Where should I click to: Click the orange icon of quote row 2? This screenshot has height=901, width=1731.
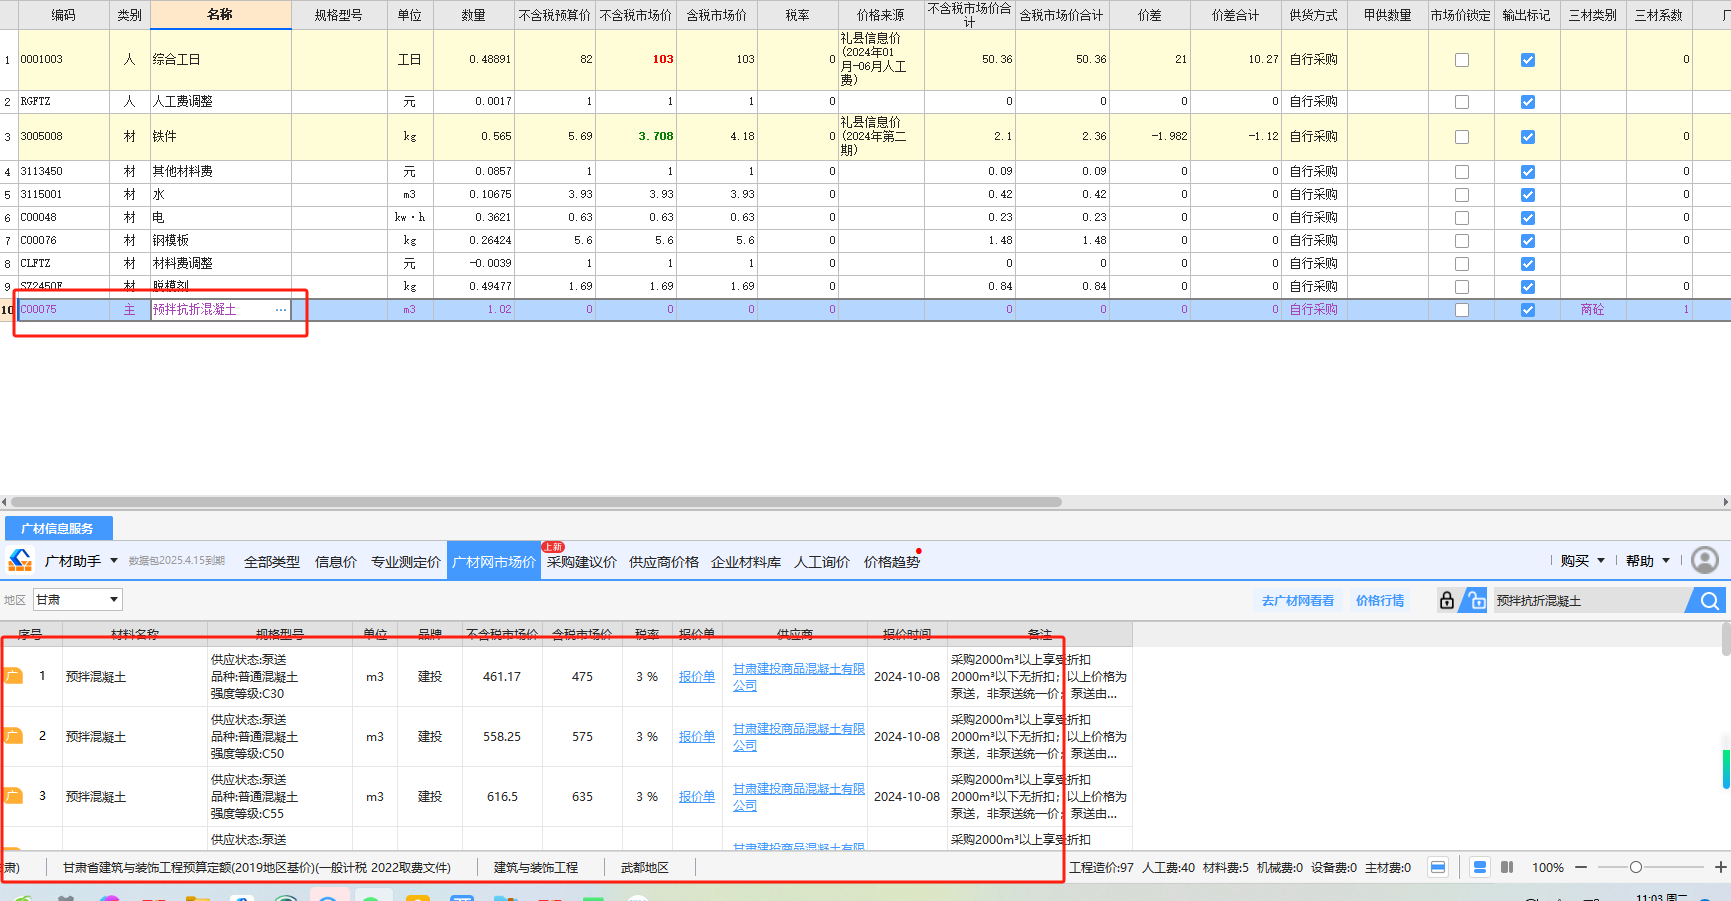point(13,736)
